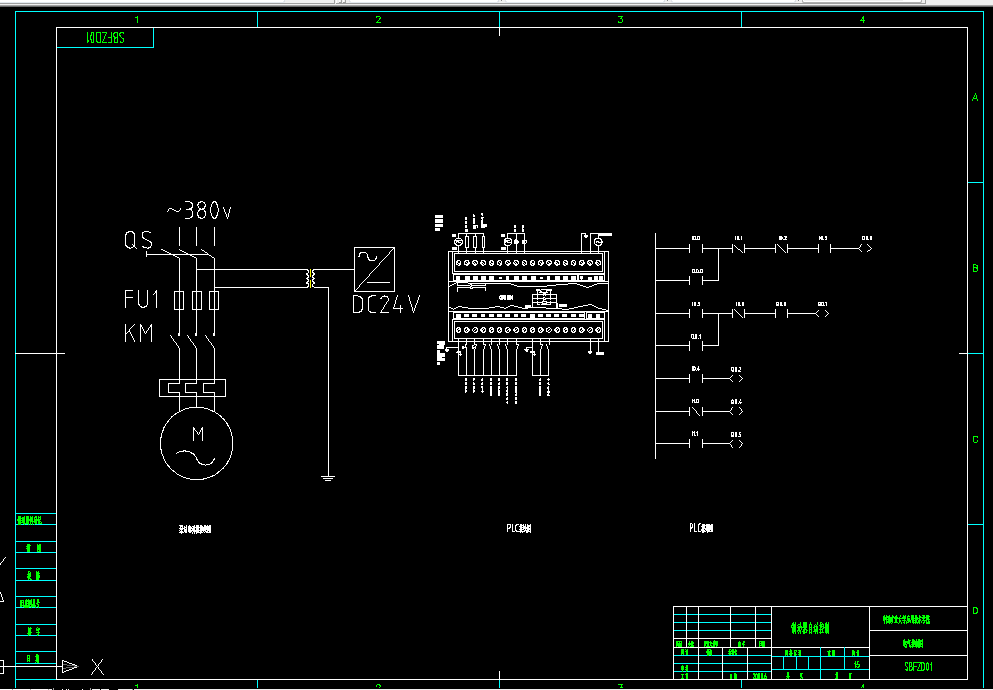
Task: Click the QS isolator switch label
Action: [x=138, y=241]
